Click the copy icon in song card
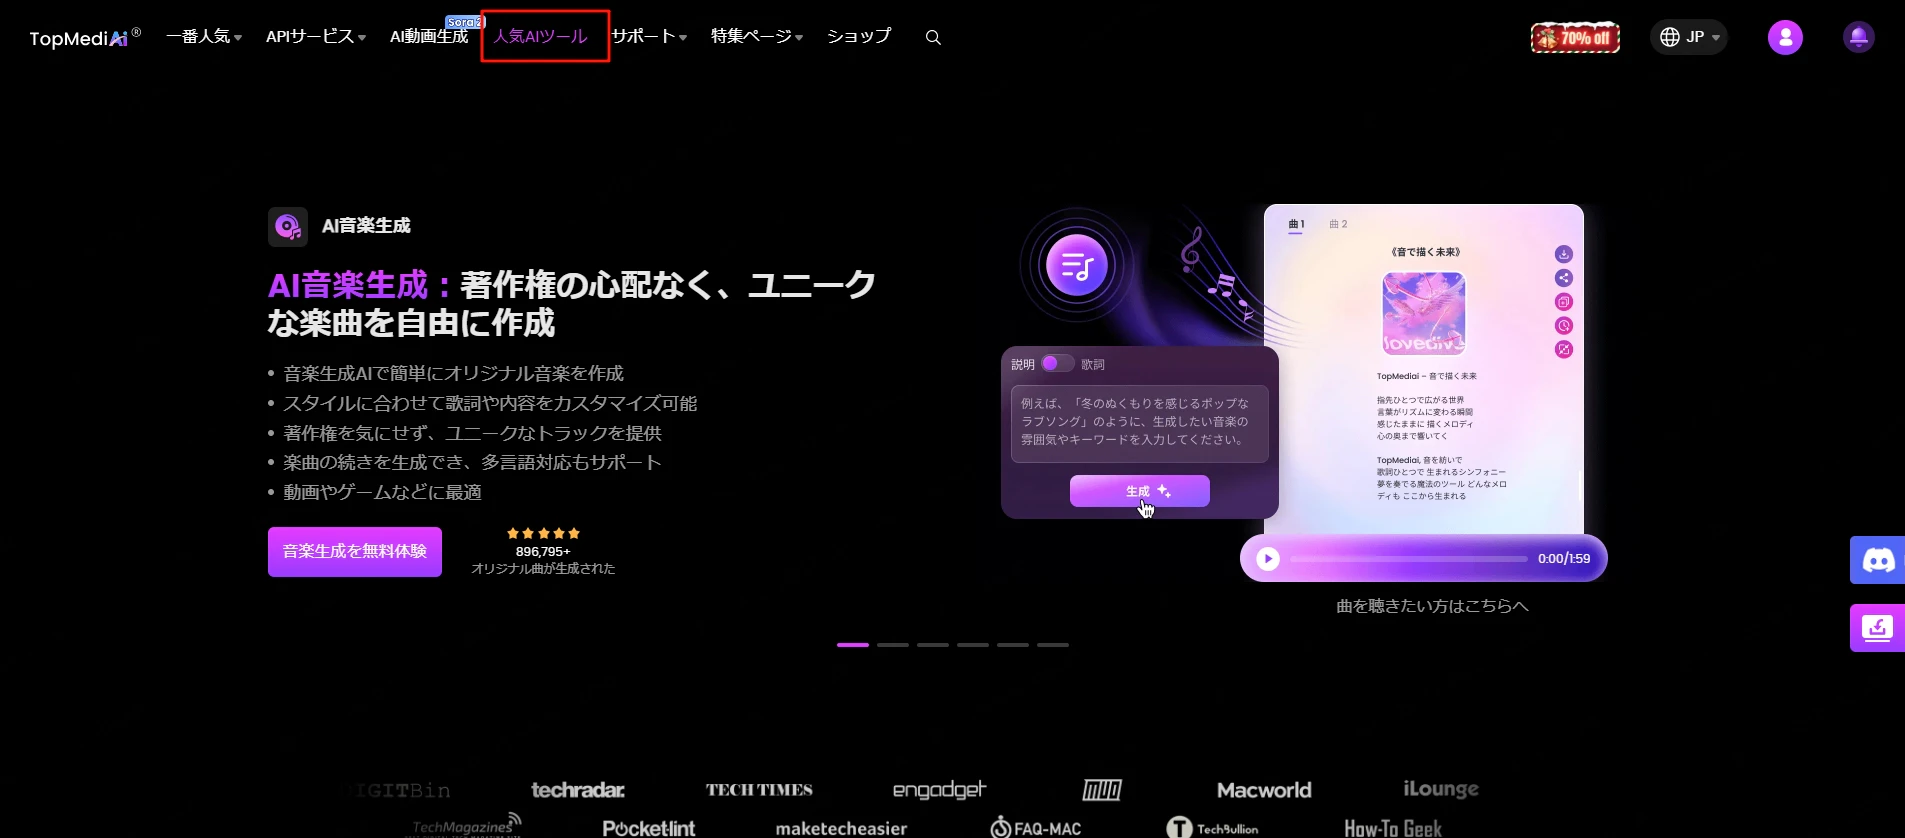Image resolution: width=1905 pixels, height=838 pixels. pos(1564,302)
